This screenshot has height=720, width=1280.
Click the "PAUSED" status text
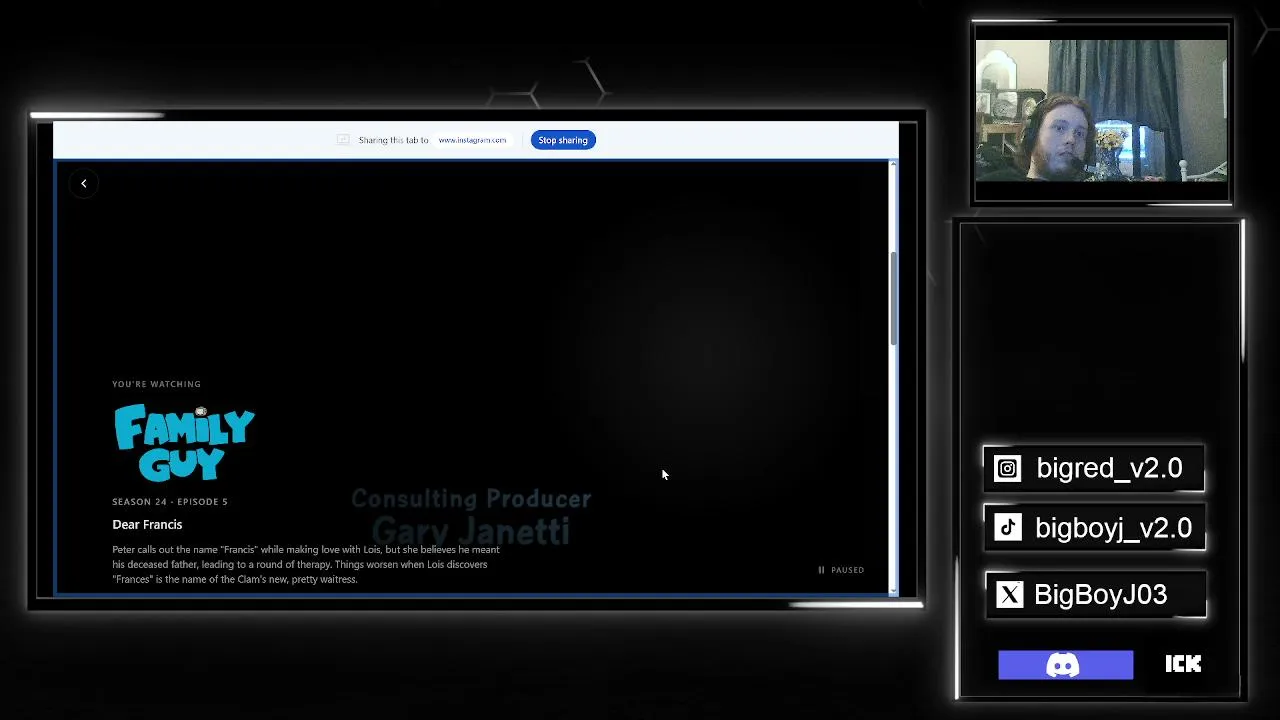click(847, 570)
